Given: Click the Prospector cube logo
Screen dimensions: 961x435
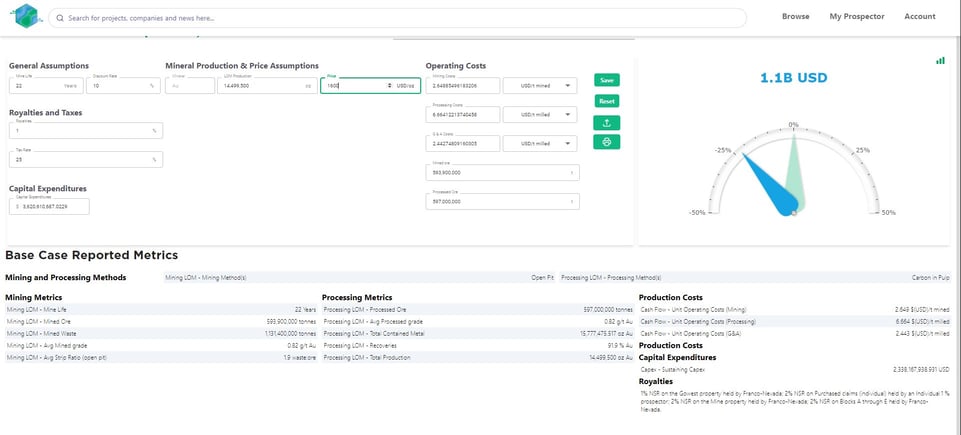Looking at the screenshot, I should (25, 17).
